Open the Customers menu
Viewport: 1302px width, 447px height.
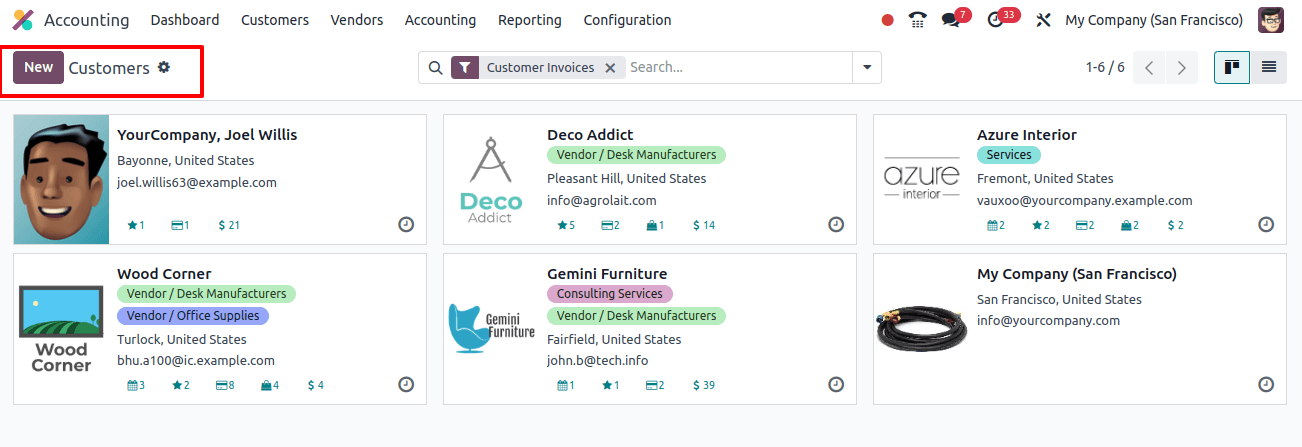[x=275, y=20]
